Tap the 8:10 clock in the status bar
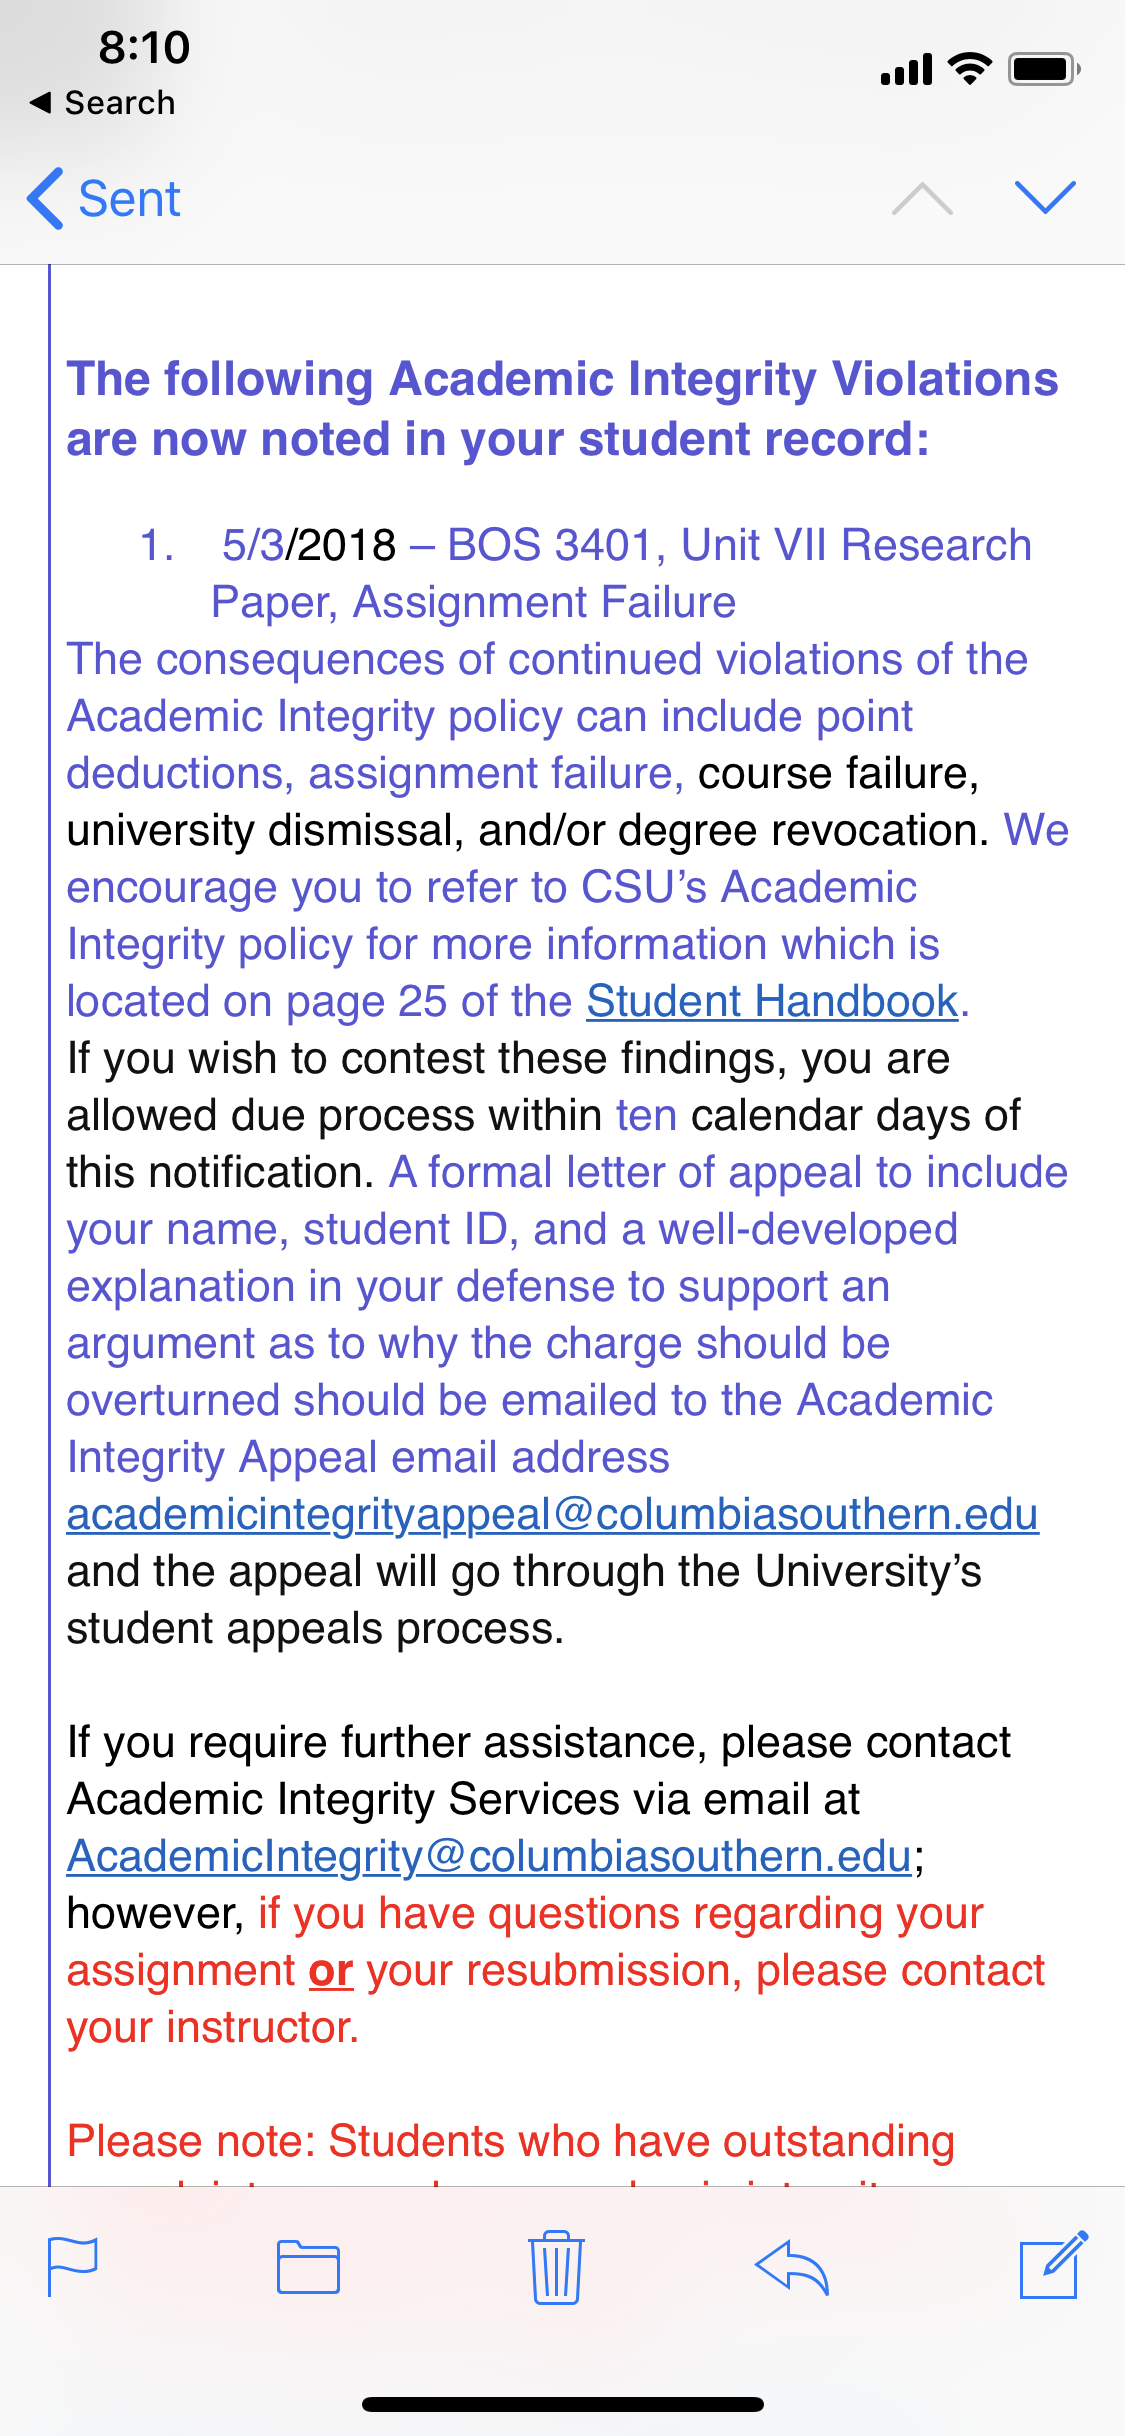The image size is (1125, 2436). (144, 48)
